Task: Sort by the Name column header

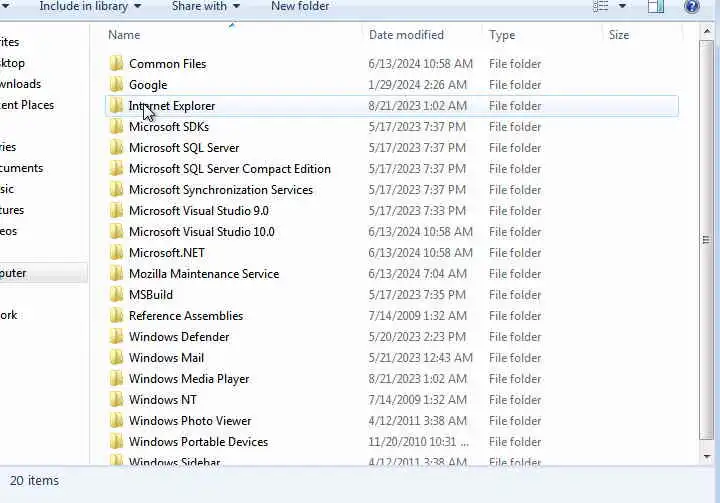Action: pyautogui.click(x=124, y=35)
